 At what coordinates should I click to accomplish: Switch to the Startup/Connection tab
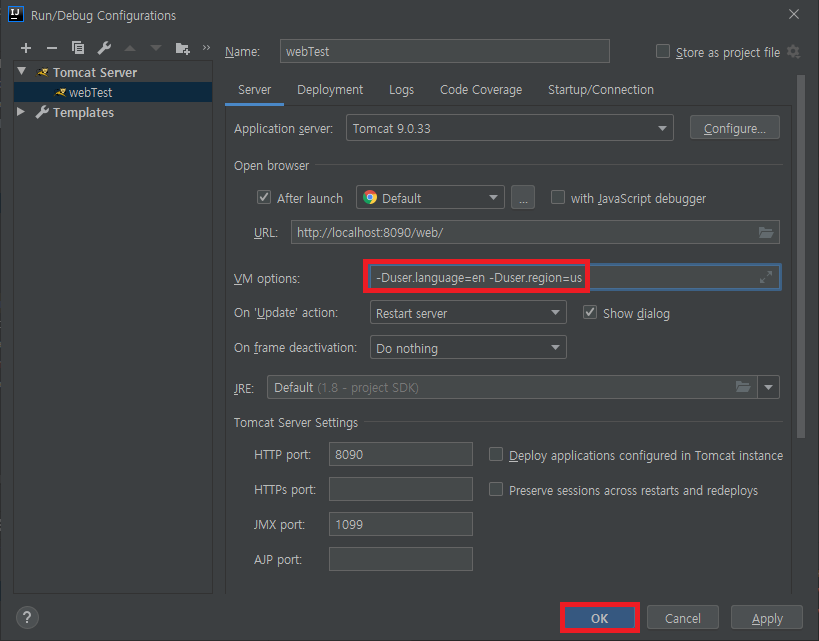click(x=601, y=90)
